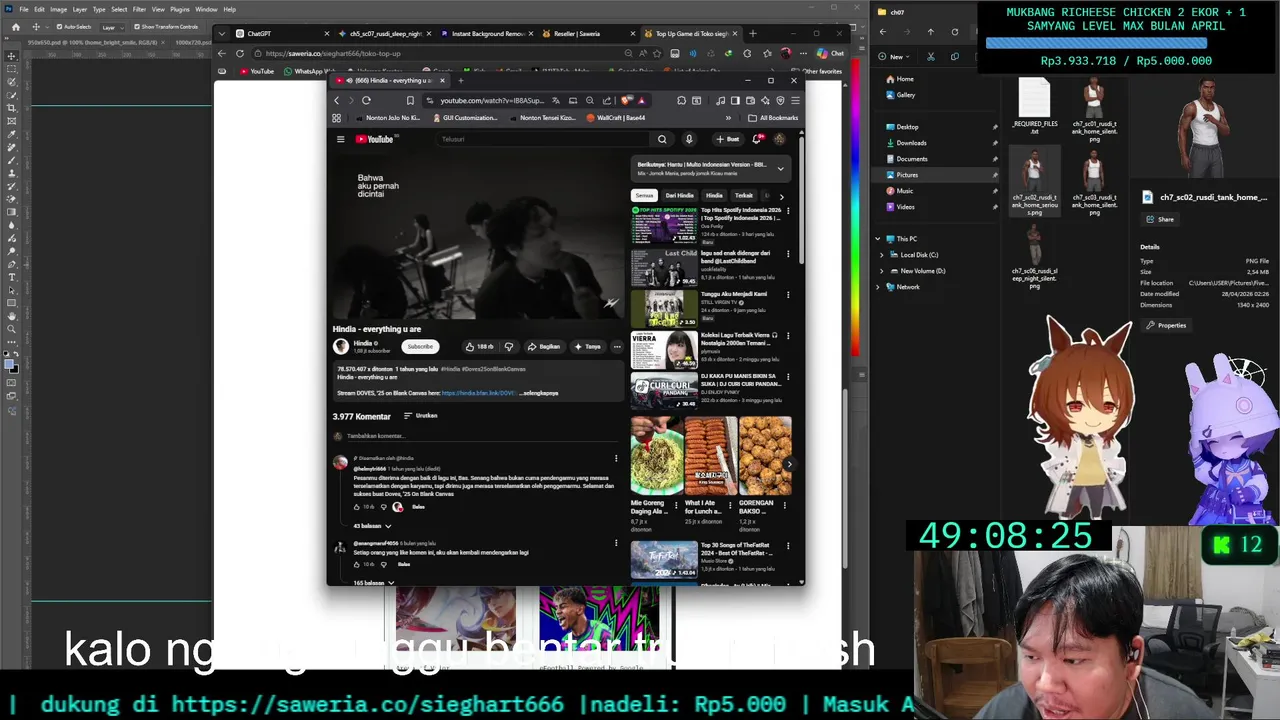Screen dimensions: 1280x720
Task: Open the Downloads folder in File Explorer sidebar
Action: (x=911, y=143)
